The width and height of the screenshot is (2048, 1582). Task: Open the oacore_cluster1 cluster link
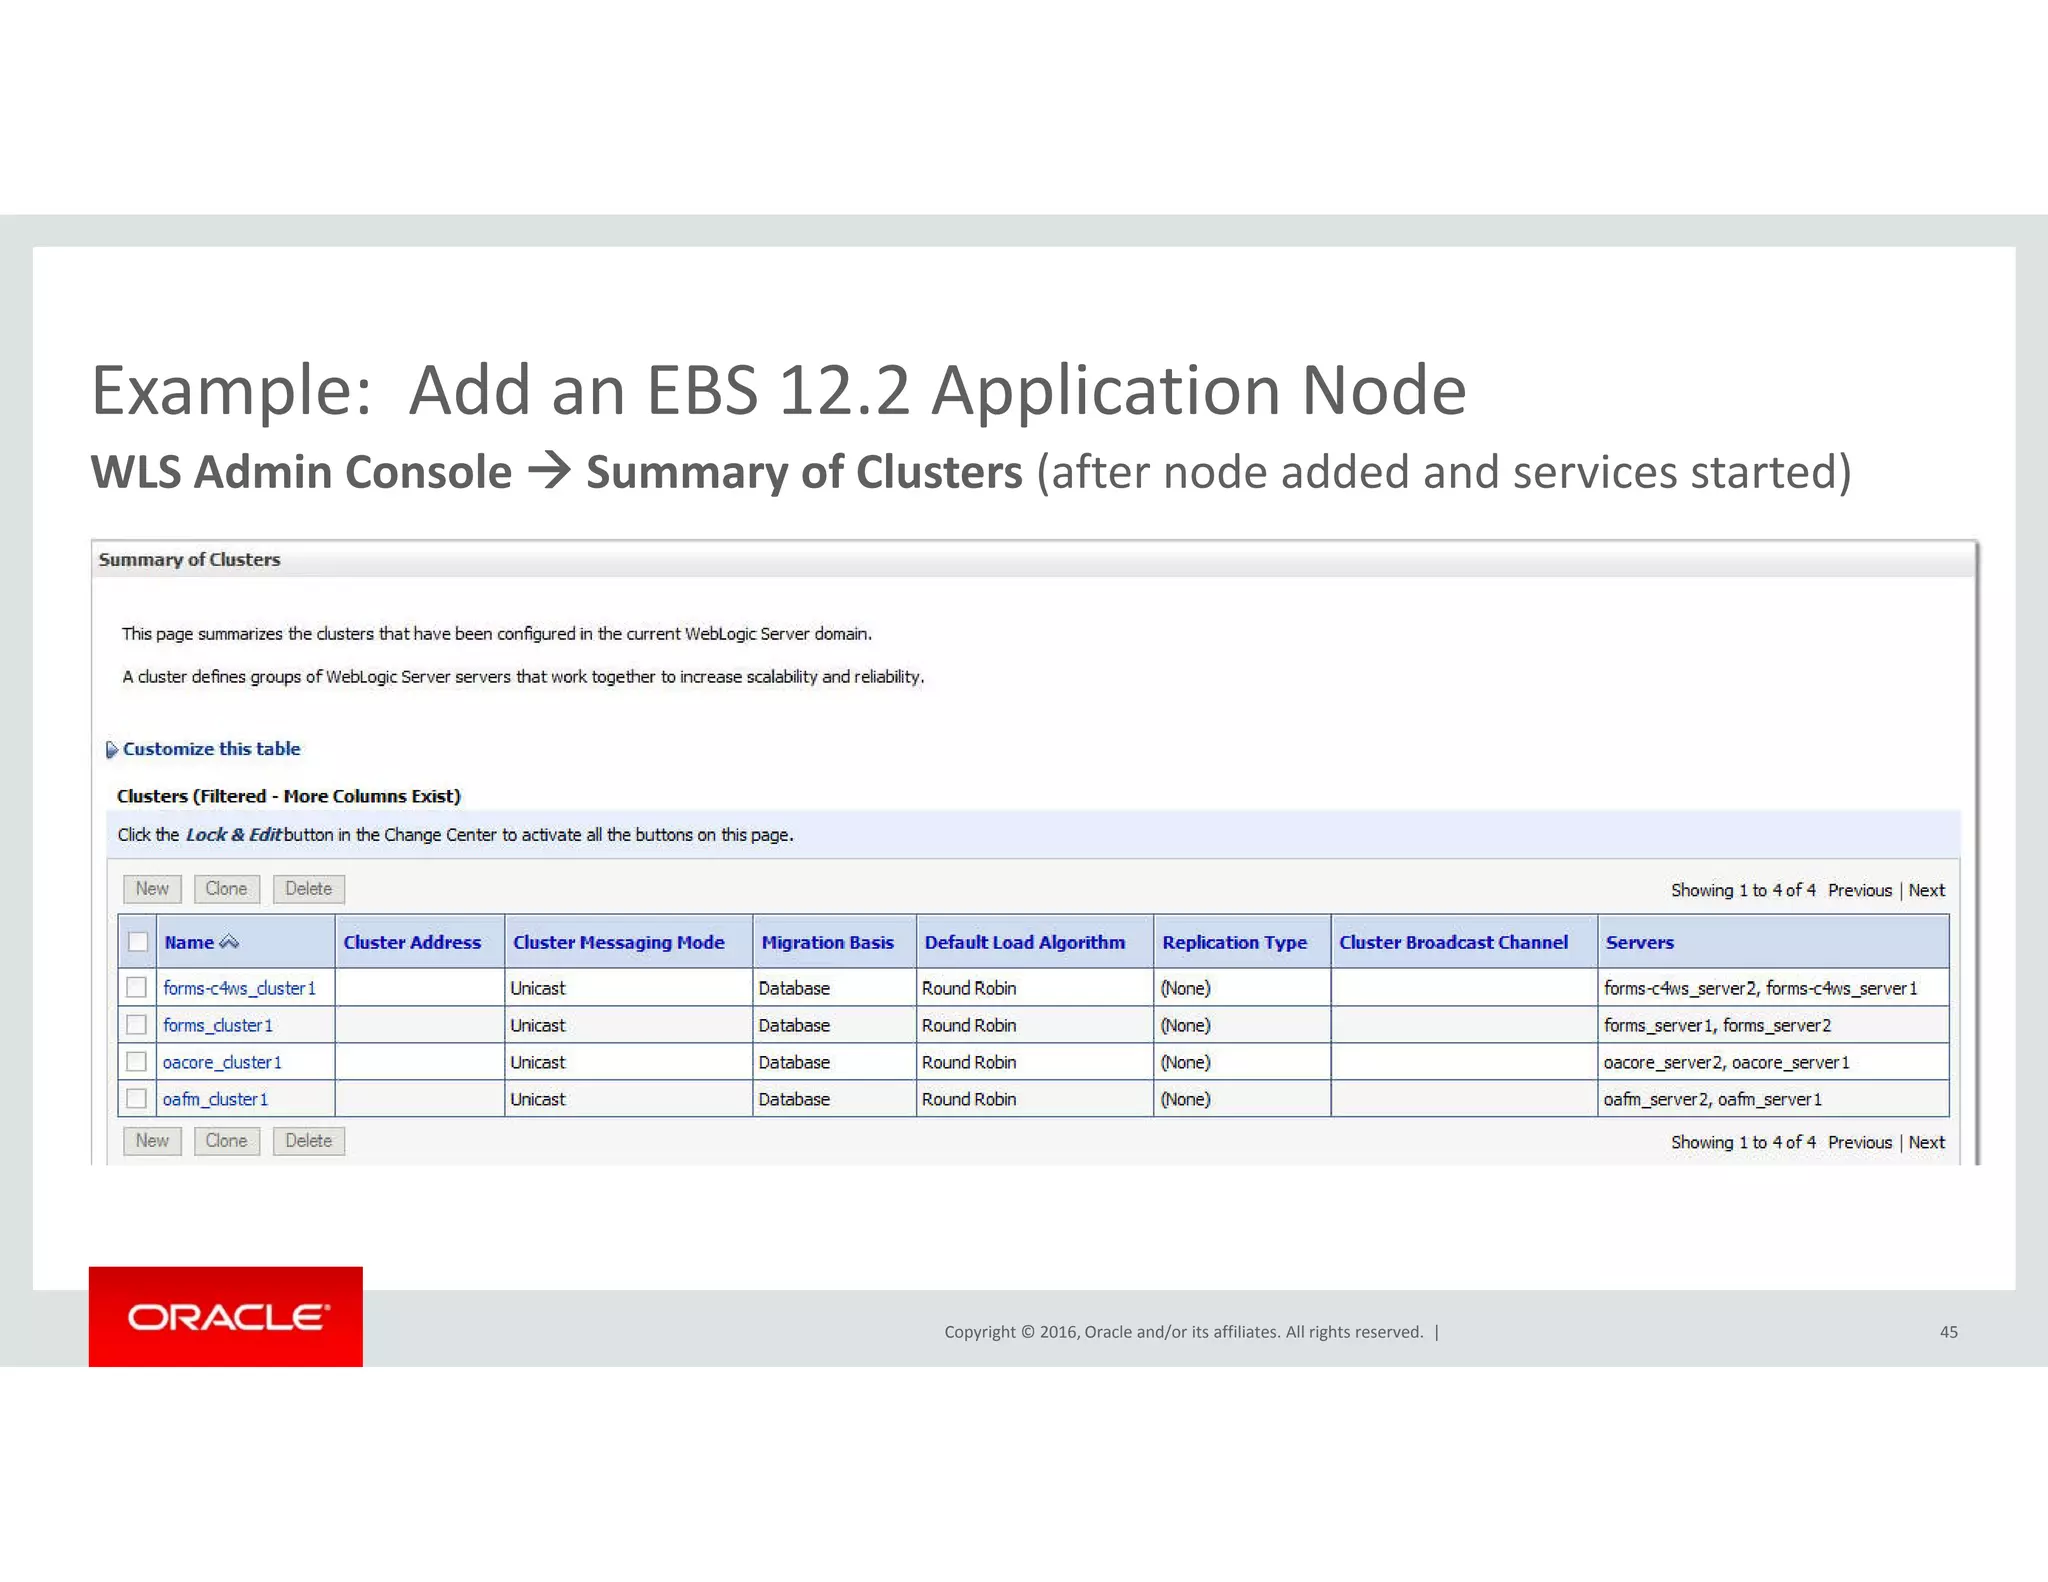[222, 1062]
